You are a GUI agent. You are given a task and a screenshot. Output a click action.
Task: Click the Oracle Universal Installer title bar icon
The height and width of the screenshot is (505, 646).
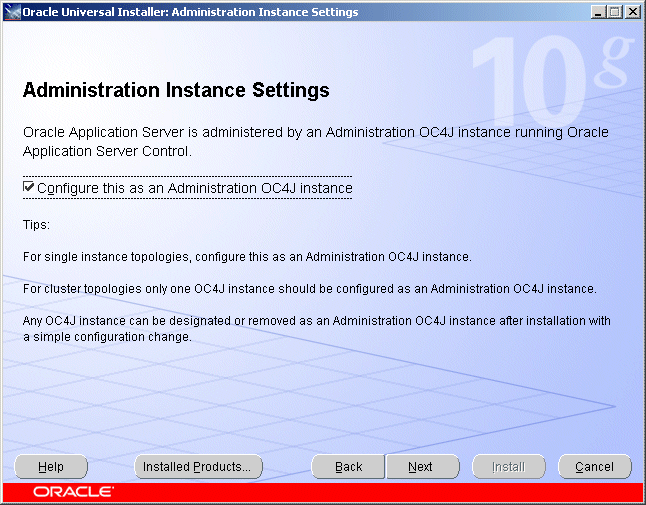pyautogui.click(x=13, y=12)
